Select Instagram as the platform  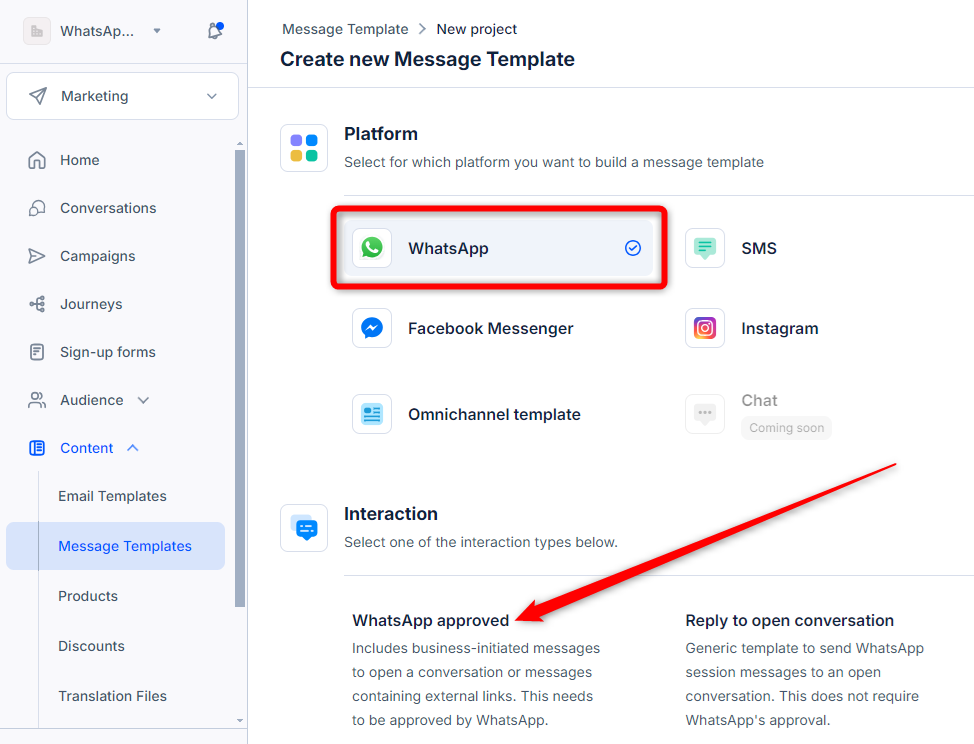pyautogui.click(x=780, y=328)
